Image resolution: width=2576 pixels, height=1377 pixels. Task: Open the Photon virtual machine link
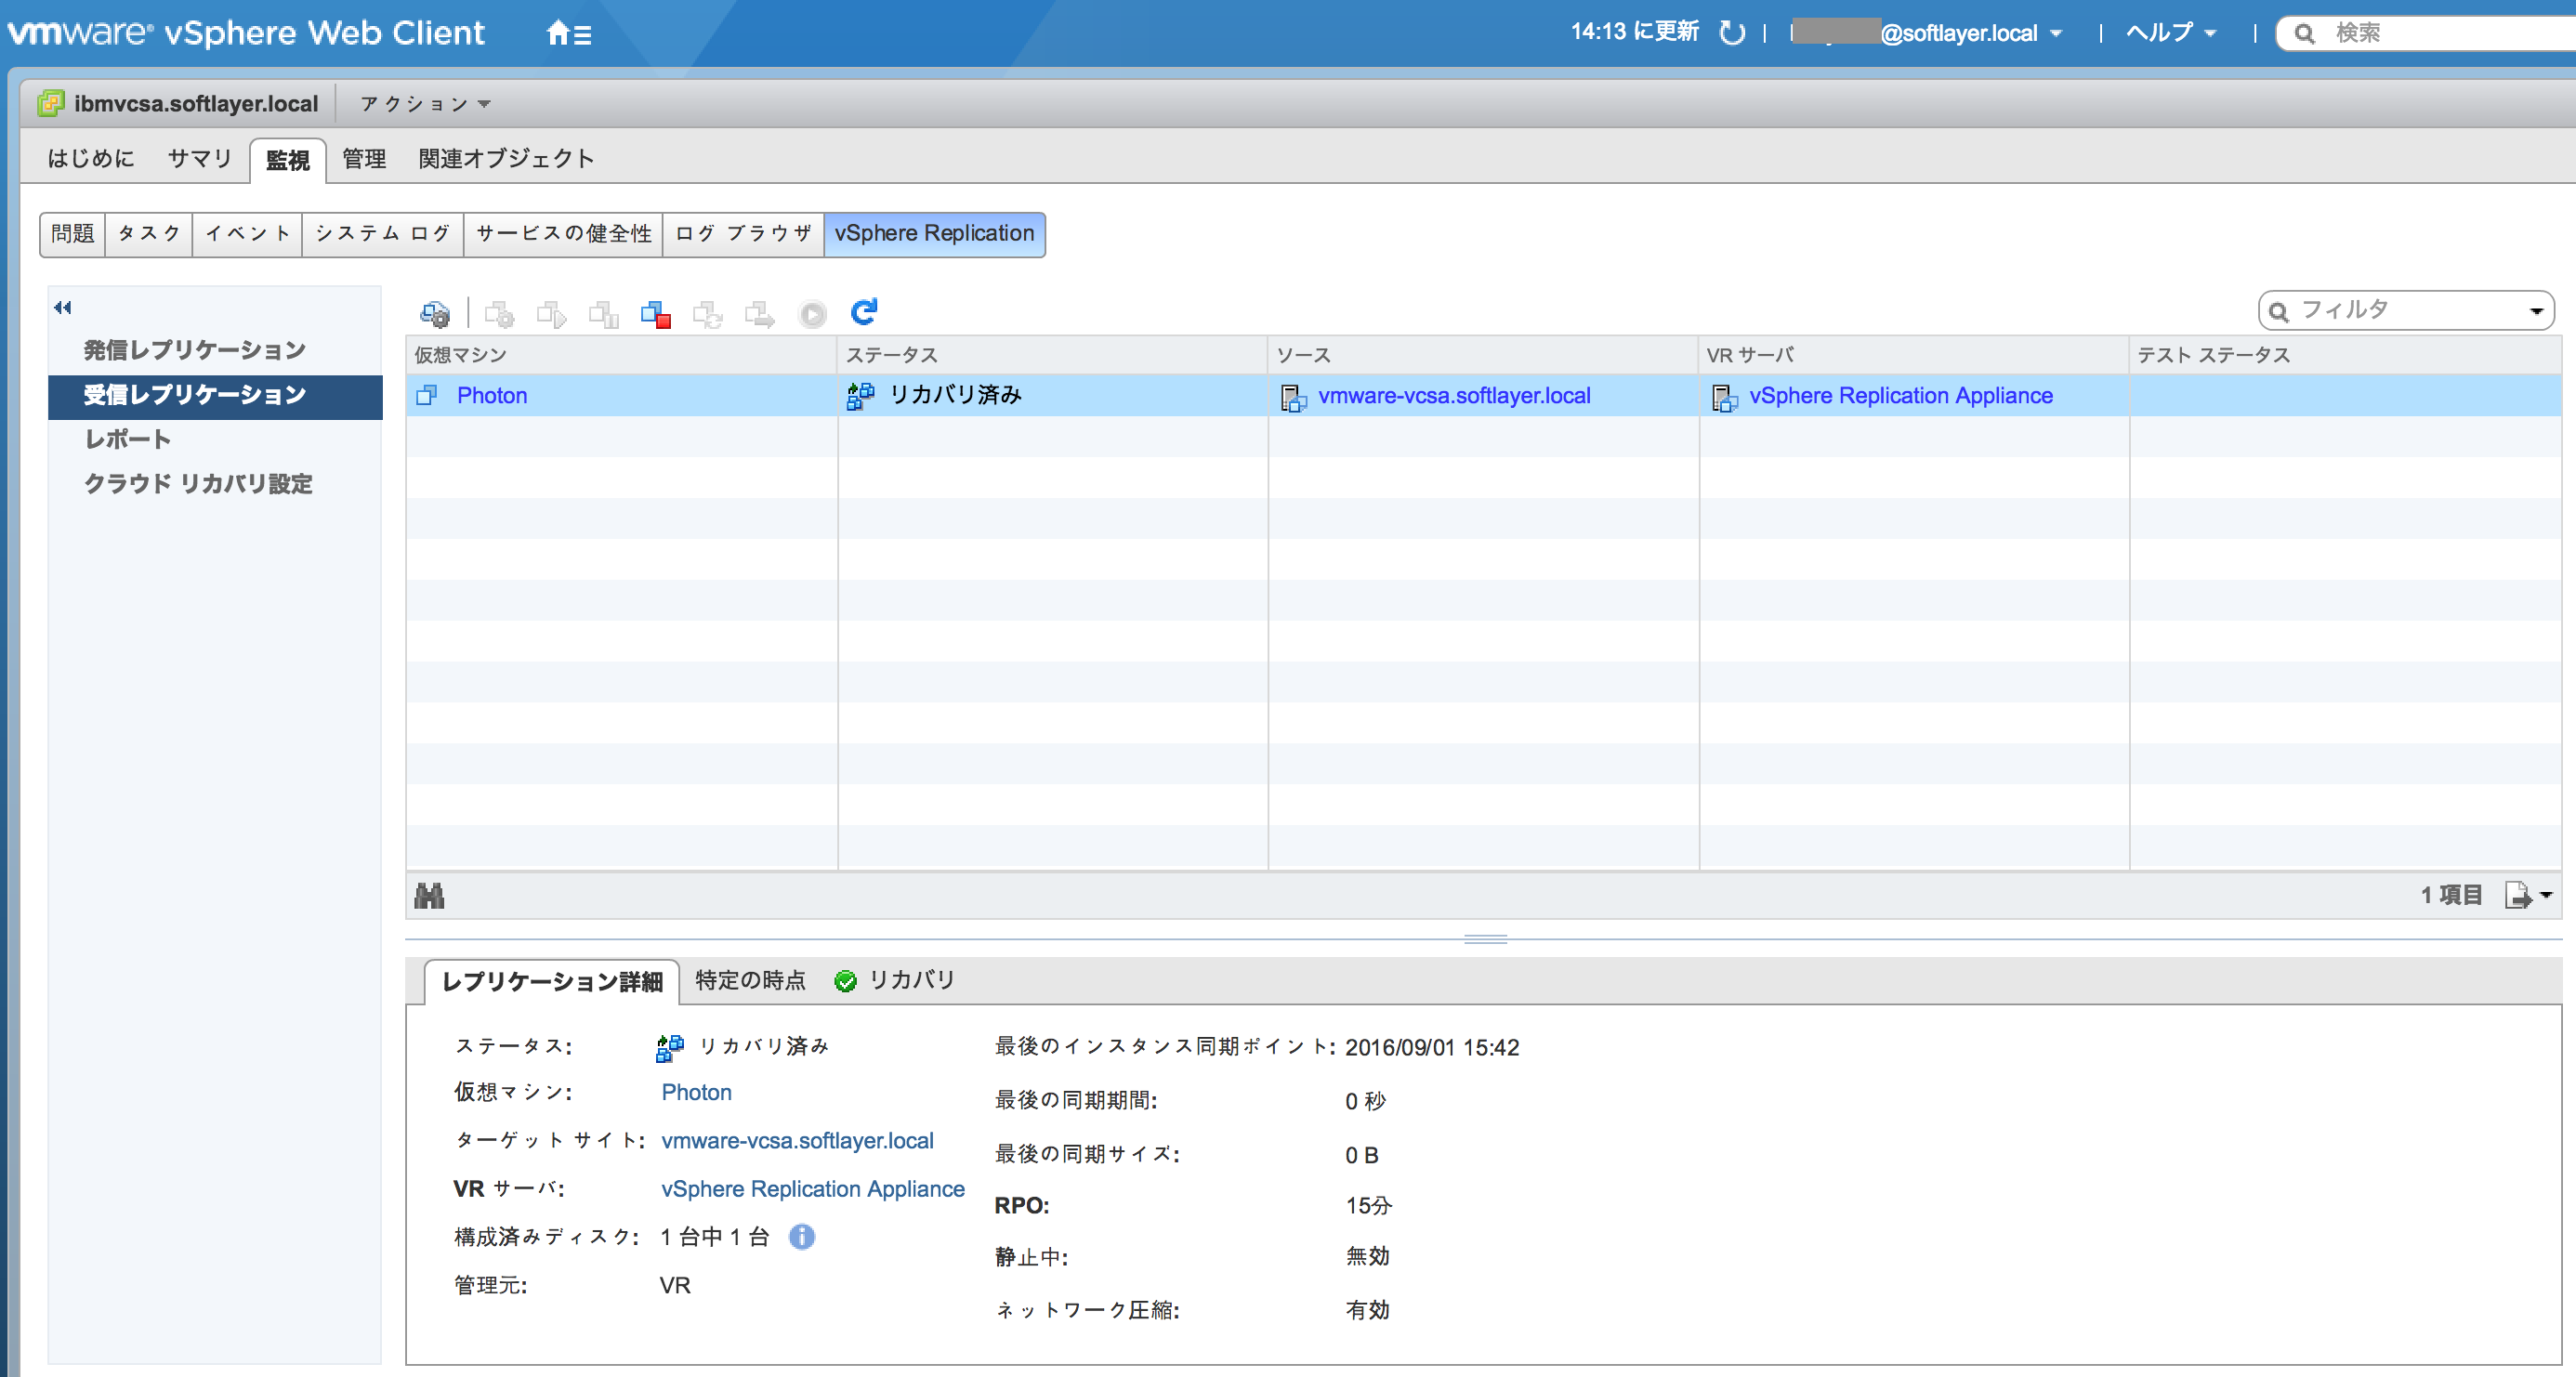point(492,395)
